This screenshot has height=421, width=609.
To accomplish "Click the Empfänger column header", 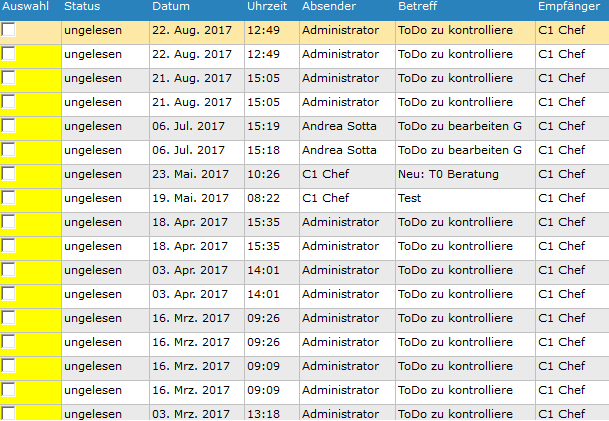I will [x=569, y=6].
